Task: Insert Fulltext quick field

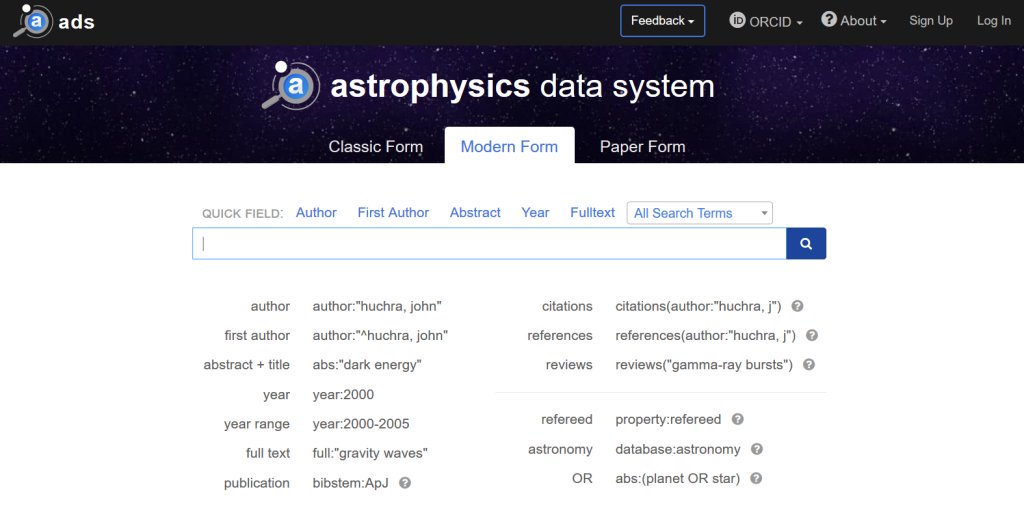Action: 592,212
